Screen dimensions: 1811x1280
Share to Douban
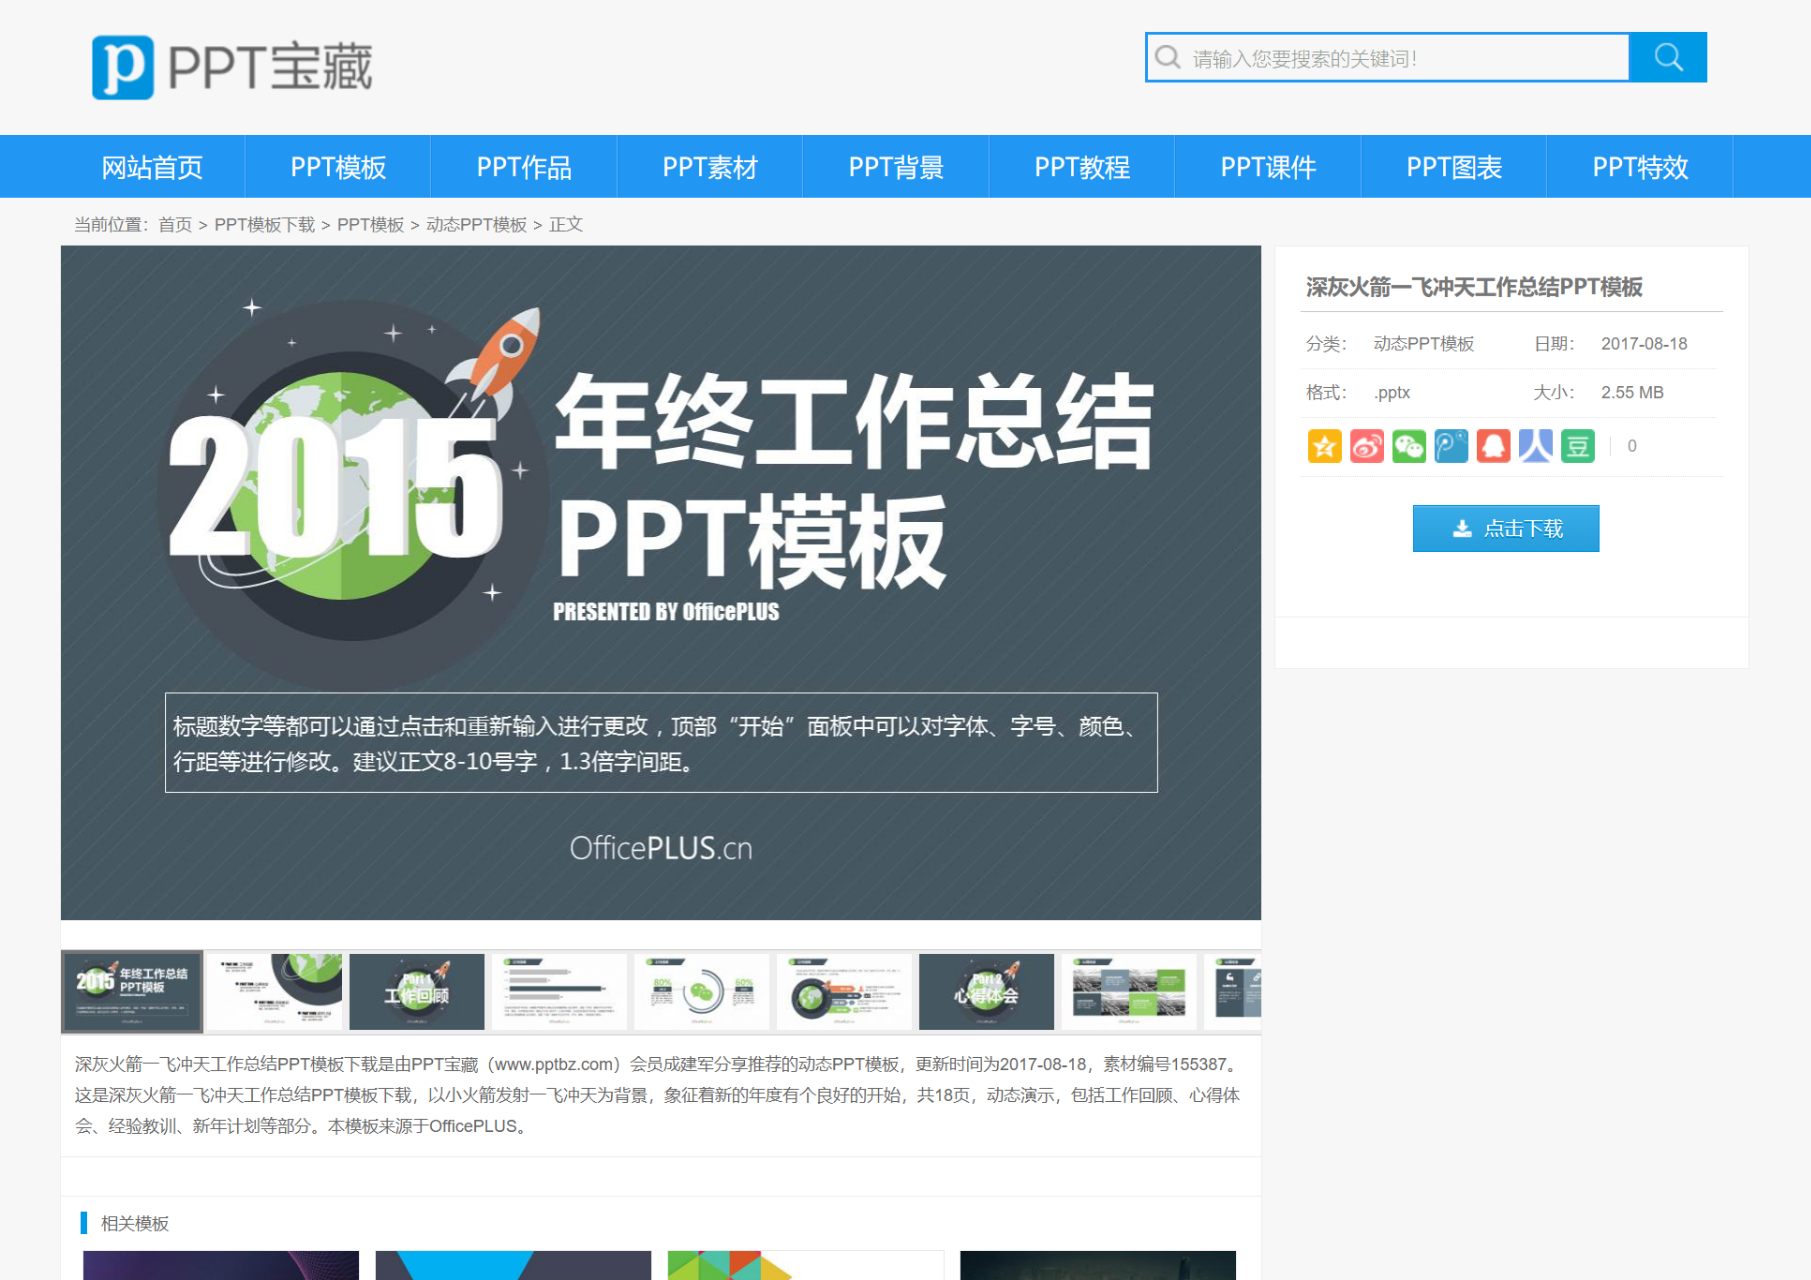[1578, 446]
